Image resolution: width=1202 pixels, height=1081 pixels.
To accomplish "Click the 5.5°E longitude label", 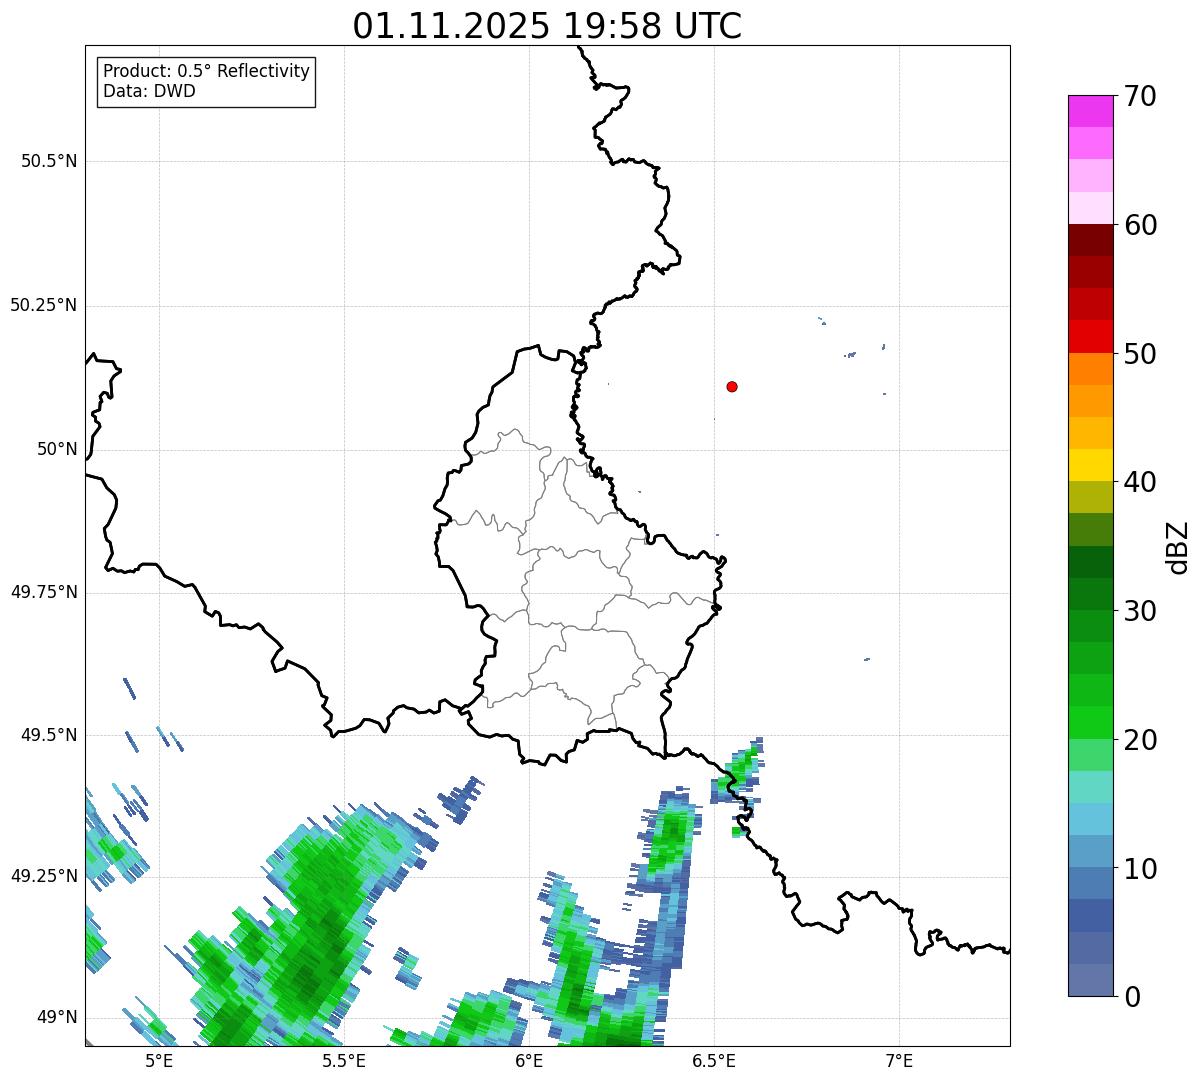I will (344, 1061).
